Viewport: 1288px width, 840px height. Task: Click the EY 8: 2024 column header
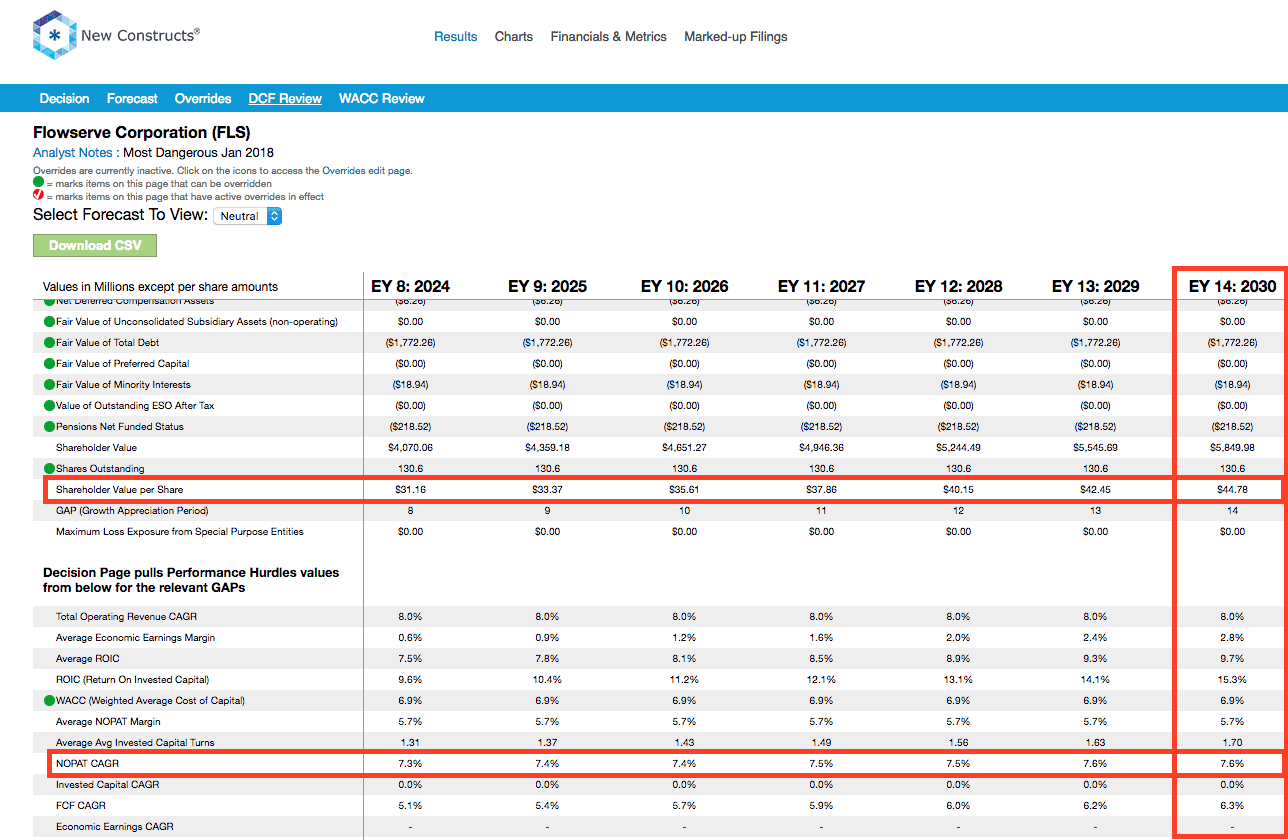[410, 287]
